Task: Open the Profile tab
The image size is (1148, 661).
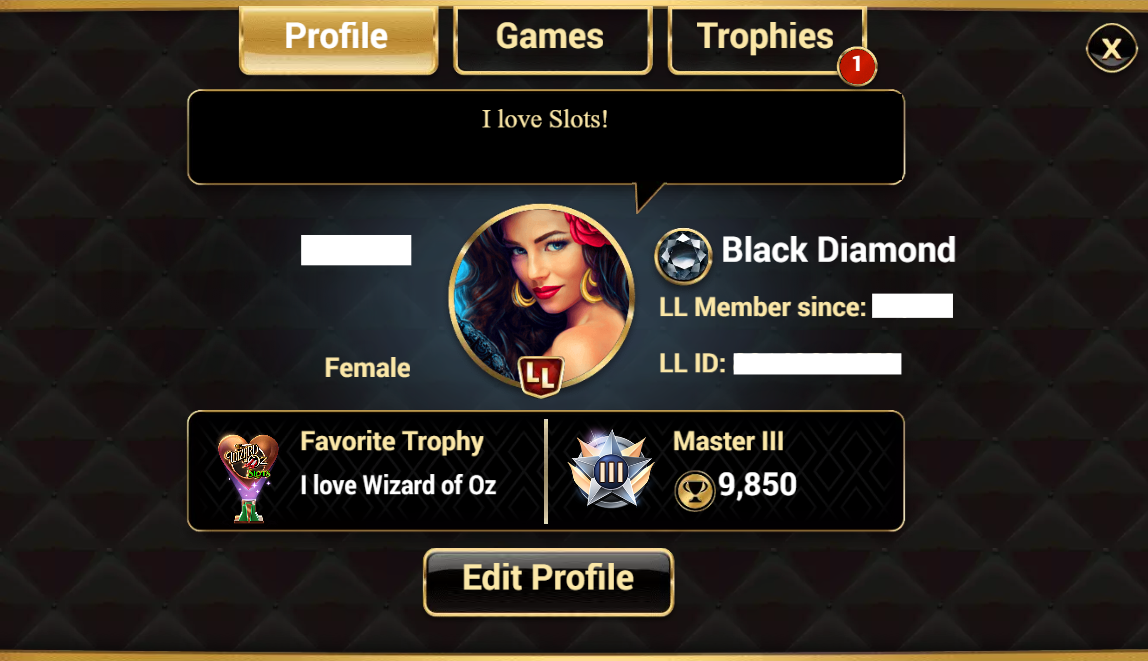Action: [x=338, y=40]
